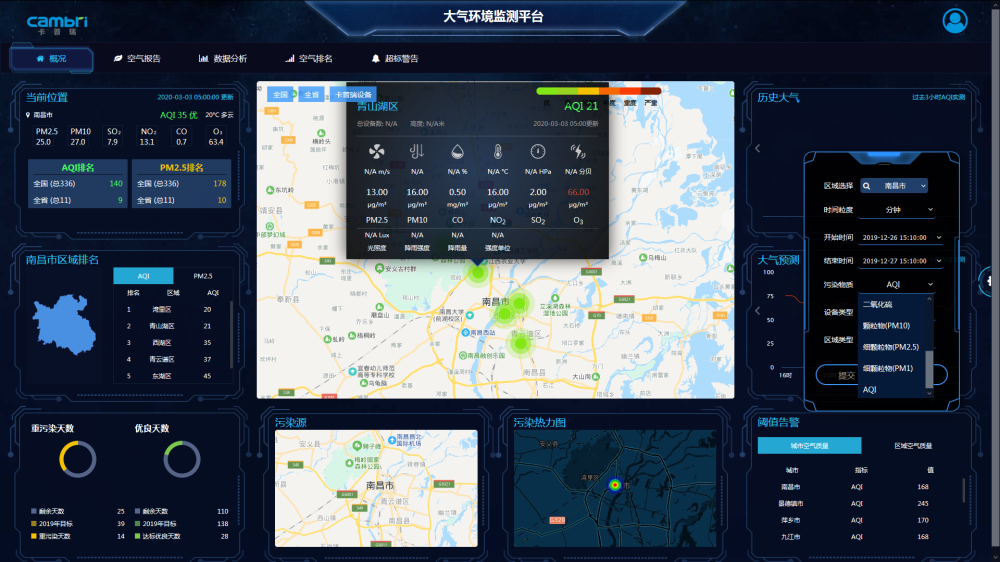Image resolution: width=1000 pixels, height=562 pixels.
Task: Click the 青山湖区 ranking row
Action: pyautogui.click(x=171, y=326)
